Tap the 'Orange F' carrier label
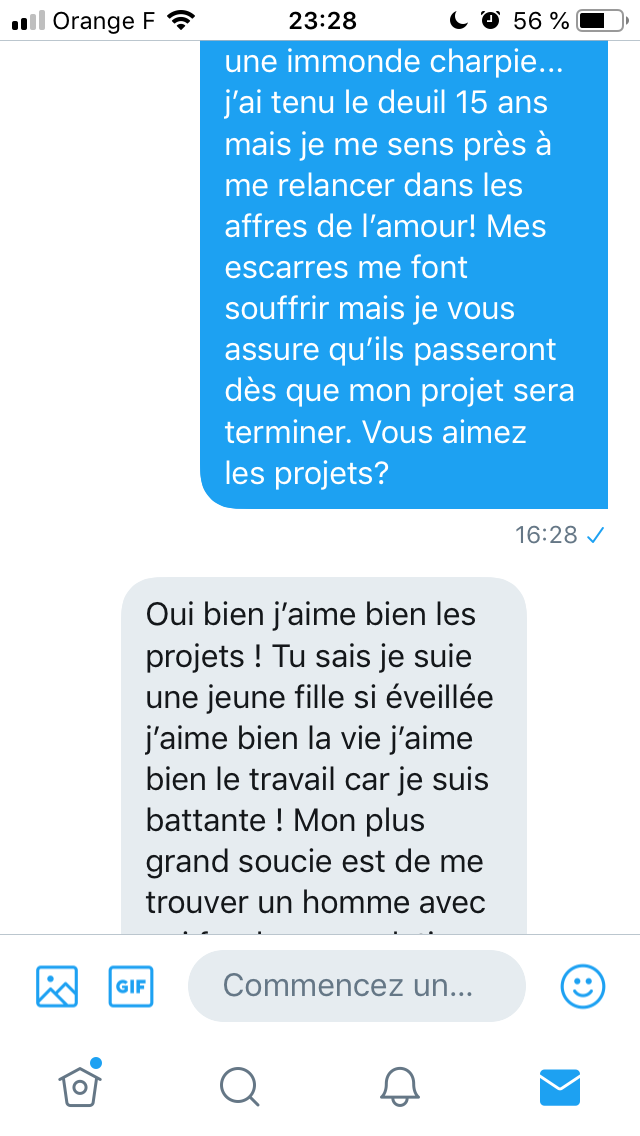The image size is (640, 1136). (104, 21)
